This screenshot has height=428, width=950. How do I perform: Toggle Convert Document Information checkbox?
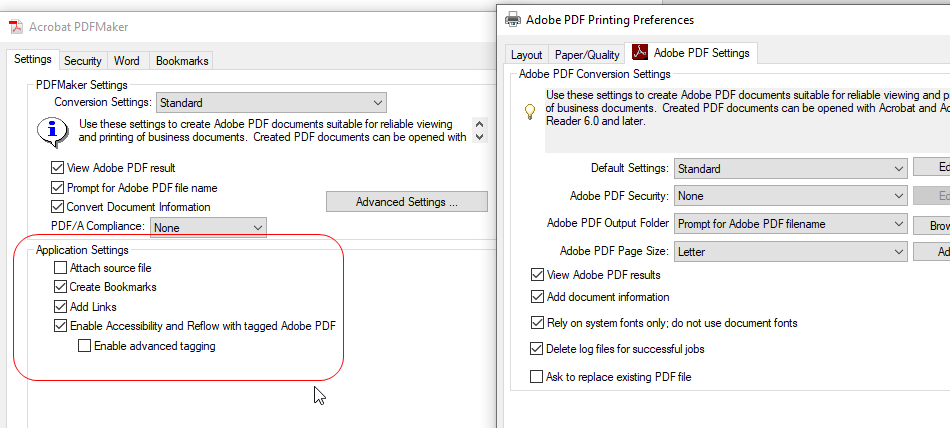pyautogui.click(x=58, y=207)
